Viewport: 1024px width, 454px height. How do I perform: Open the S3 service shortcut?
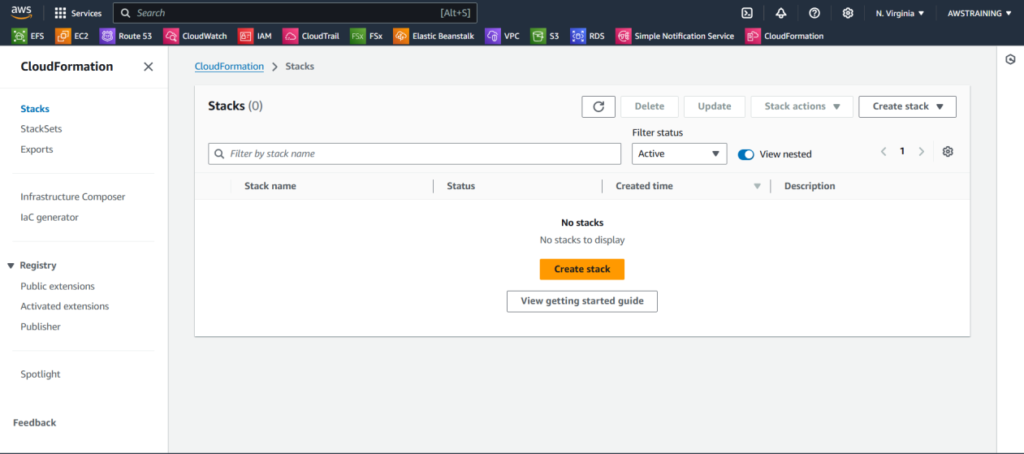coord(545,36)
